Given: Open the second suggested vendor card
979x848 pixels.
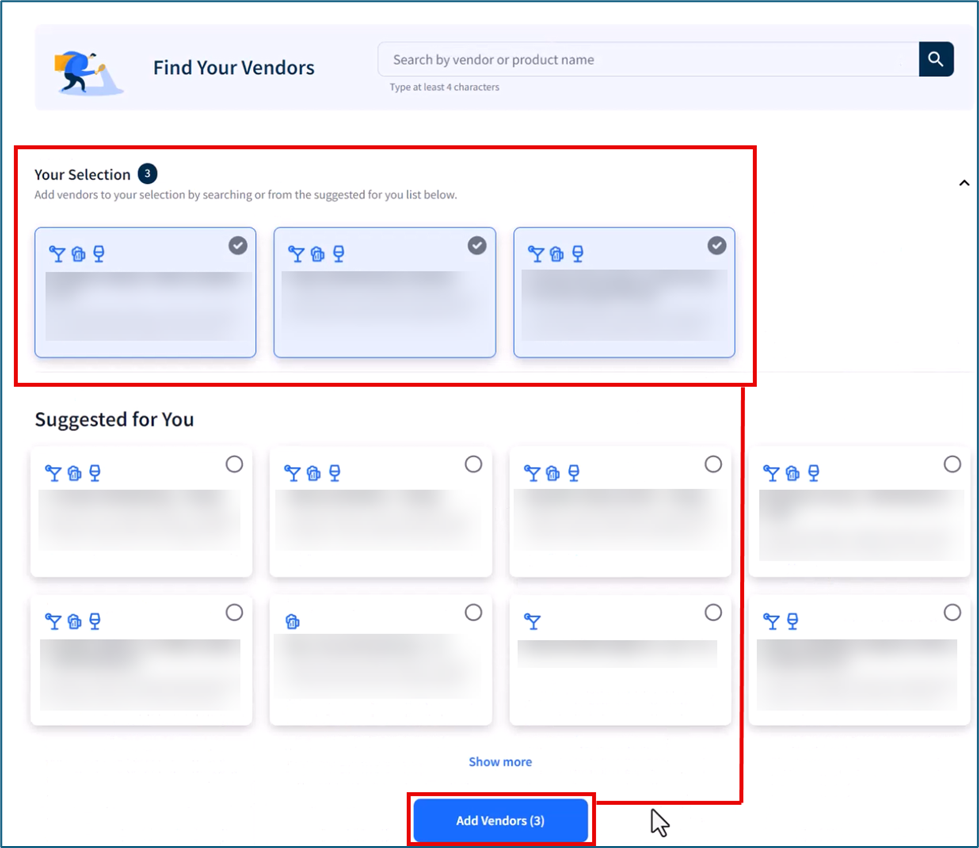Looking at the screenshot, I should click(380, 510).
